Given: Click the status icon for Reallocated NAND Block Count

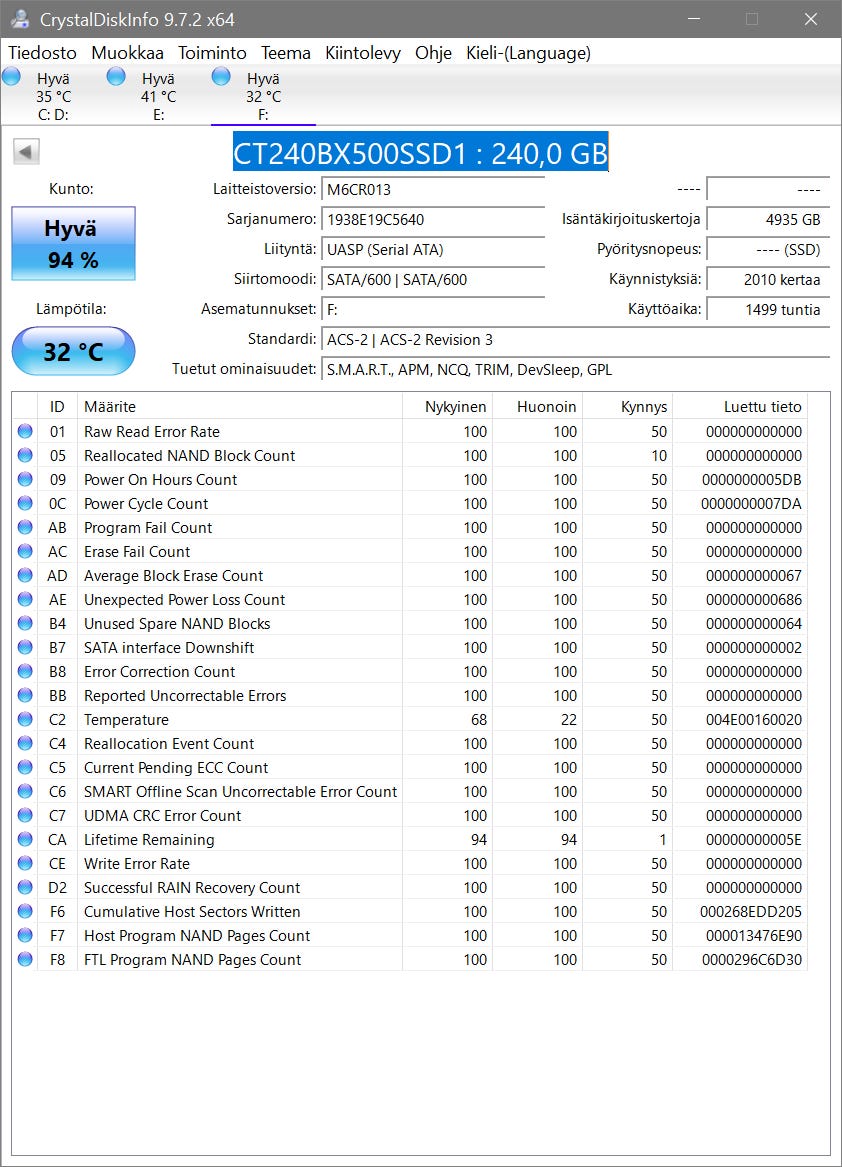Looking at the screenshot, I should click(x=25, y=455).
